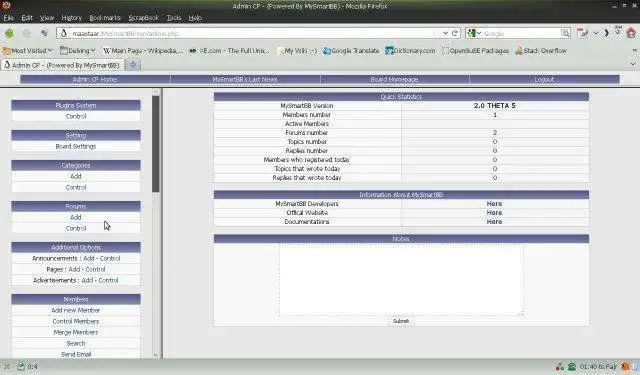Open the Google Translate bookmark
This screenshot has width=640, height=375.
tap(351, 51)
